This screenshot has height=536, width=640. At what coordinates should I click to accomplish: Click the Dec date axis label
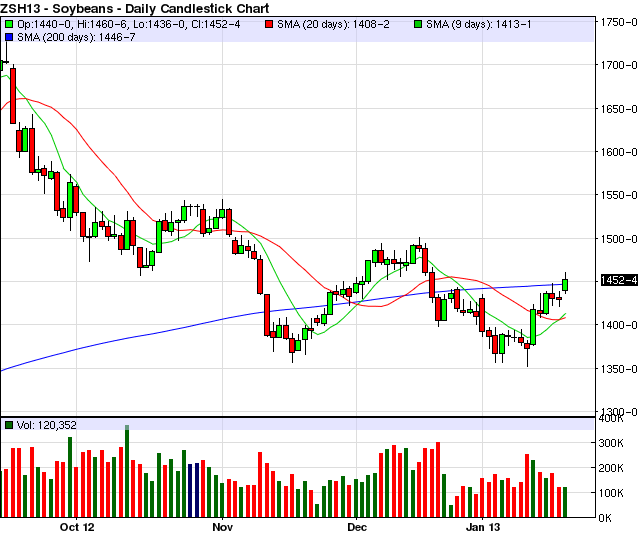(x=357, y=527)
